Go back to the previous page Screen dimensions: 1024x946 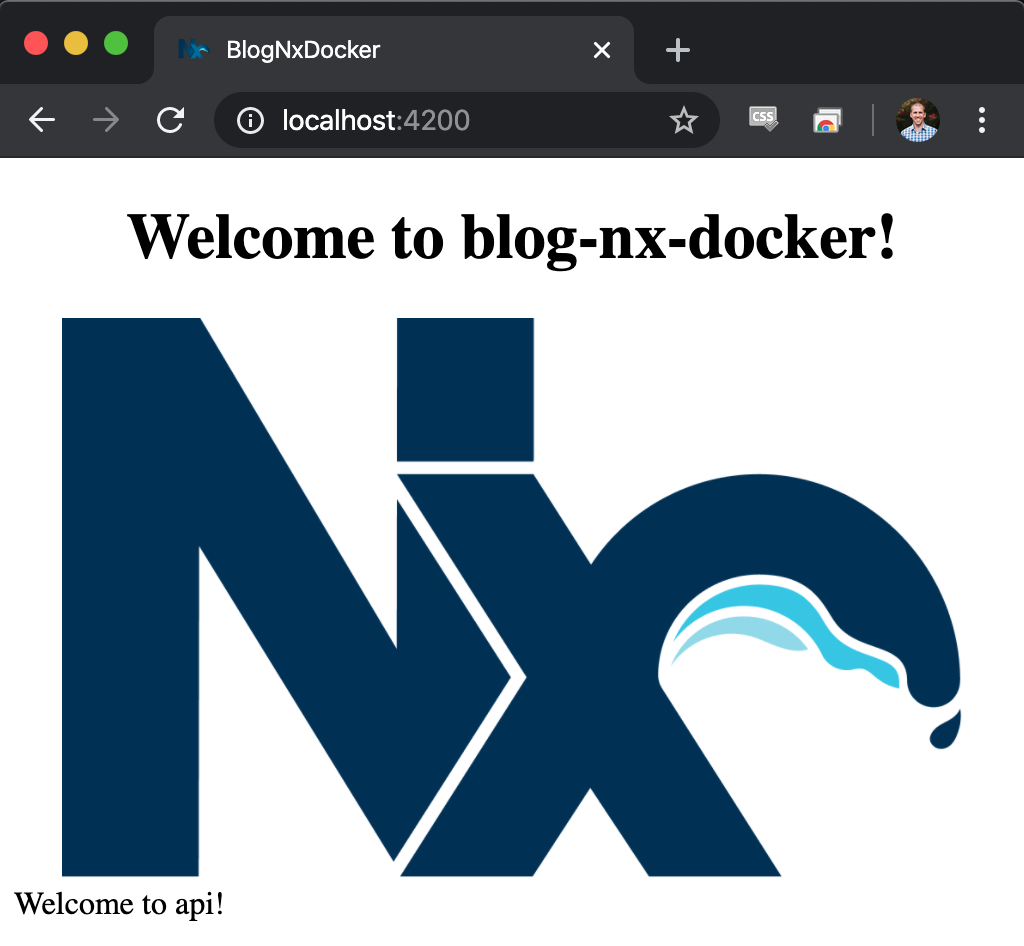[42, 120]
